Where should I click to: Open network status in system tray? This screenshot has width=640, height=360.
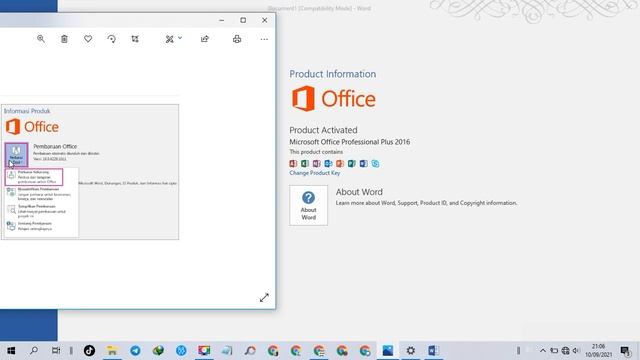click(x=565, y=351)
